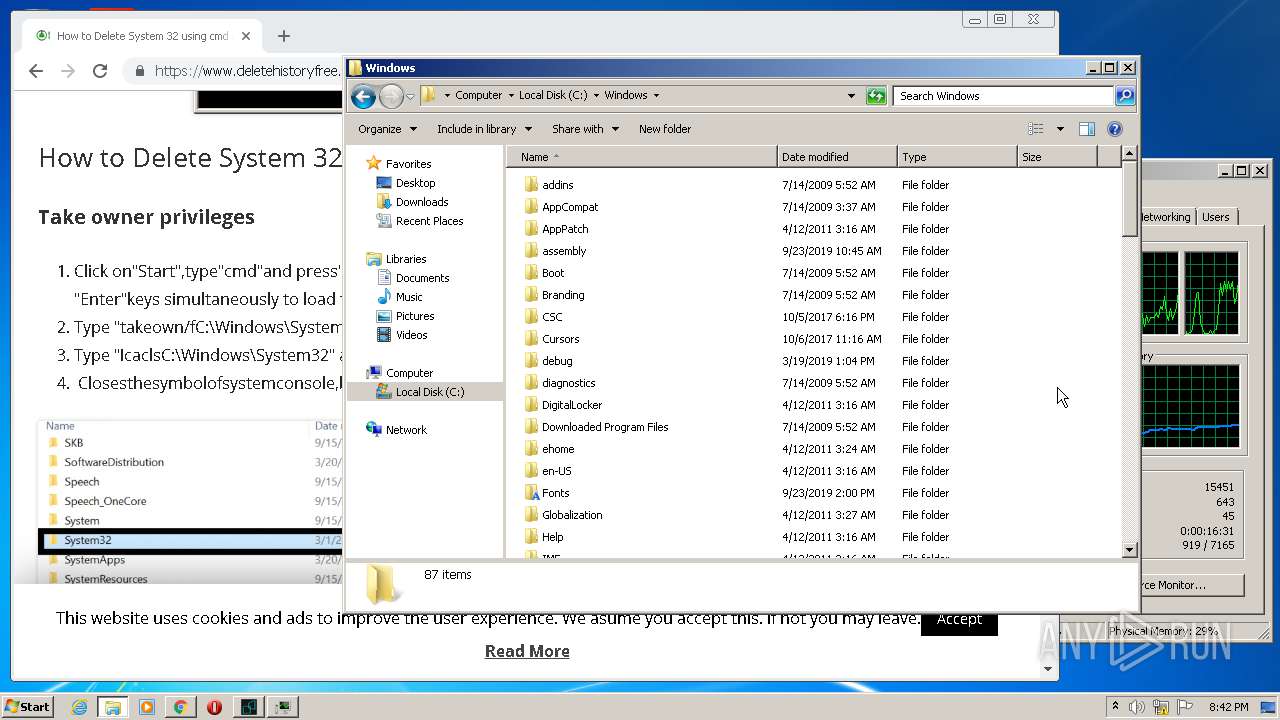This screenshot has height=720, width=1280.
Task: Open a new browser tab
Action: pyautogui.click(x=284, y=36)
